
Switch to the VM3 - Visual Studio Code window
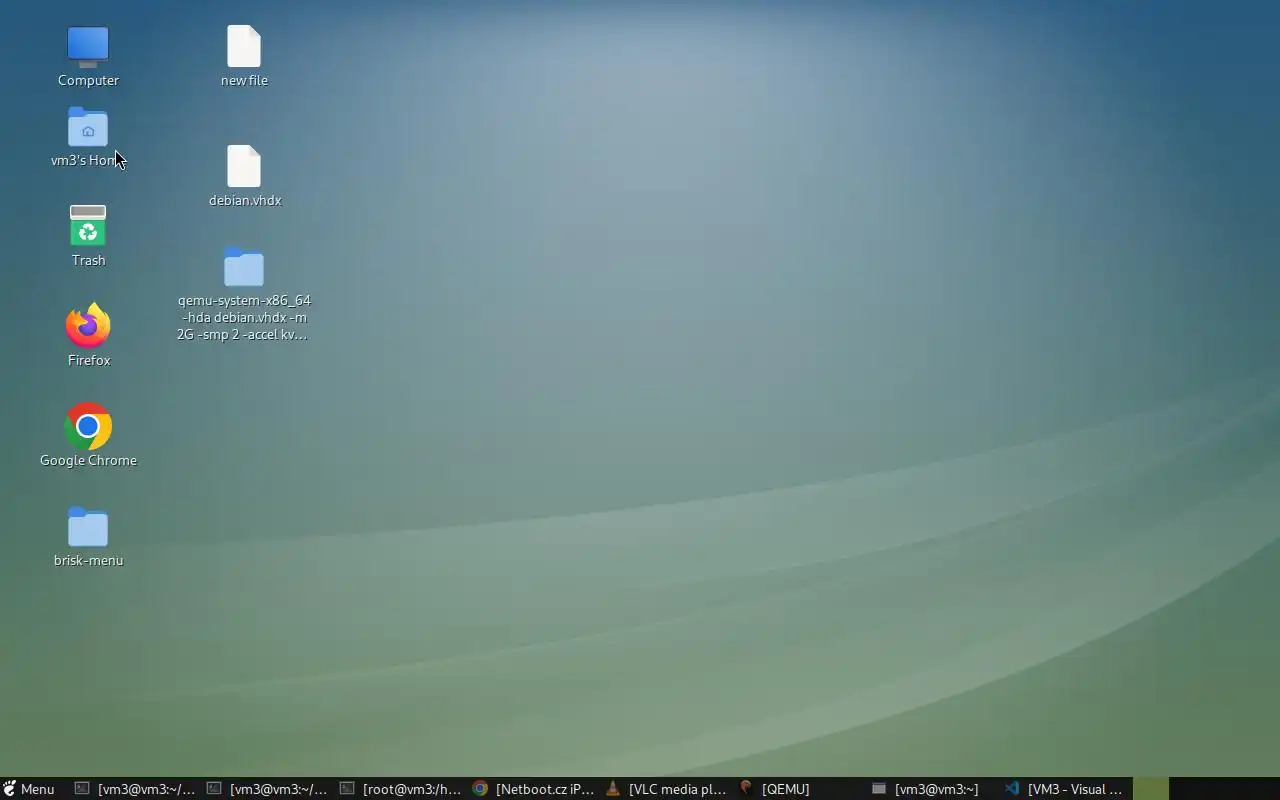(x=1066, y=789)
